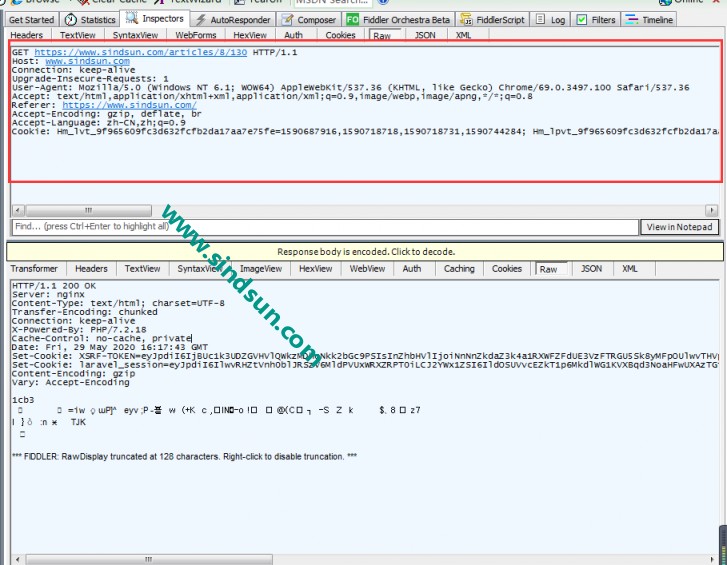Select request SyntaxView inspector tab
Image resolution: width=727 pixels, height=565 pixels.
(135, 35)
